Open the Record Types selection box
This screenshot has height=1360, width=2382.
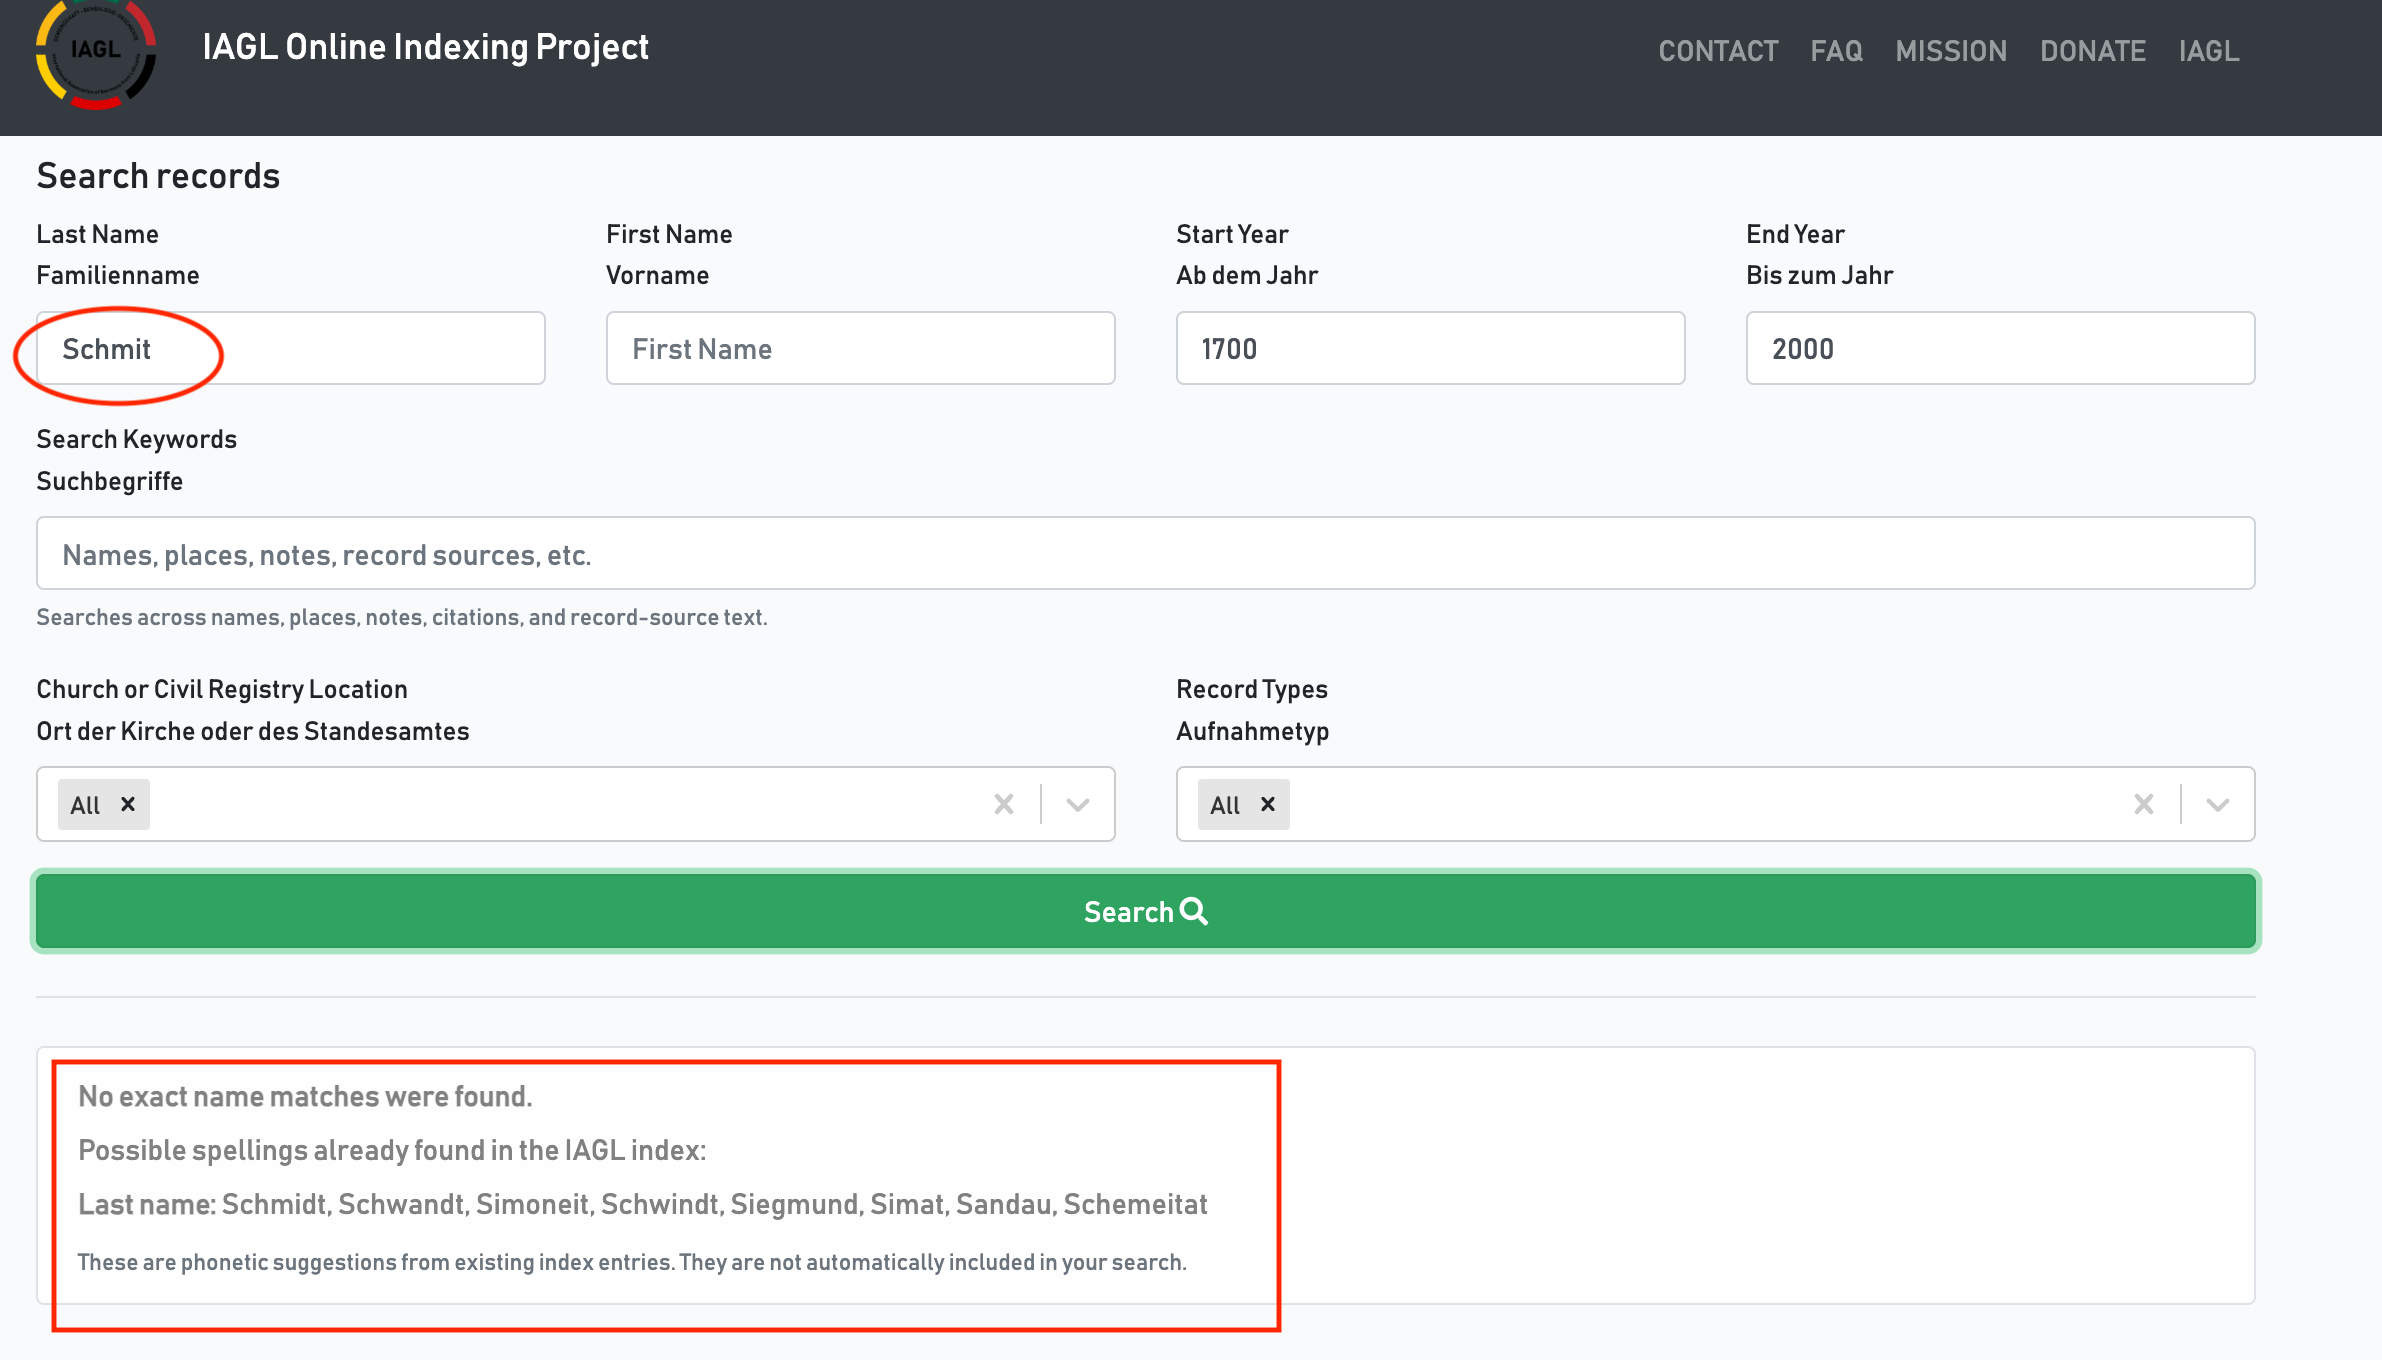[x=1715, y=804]
